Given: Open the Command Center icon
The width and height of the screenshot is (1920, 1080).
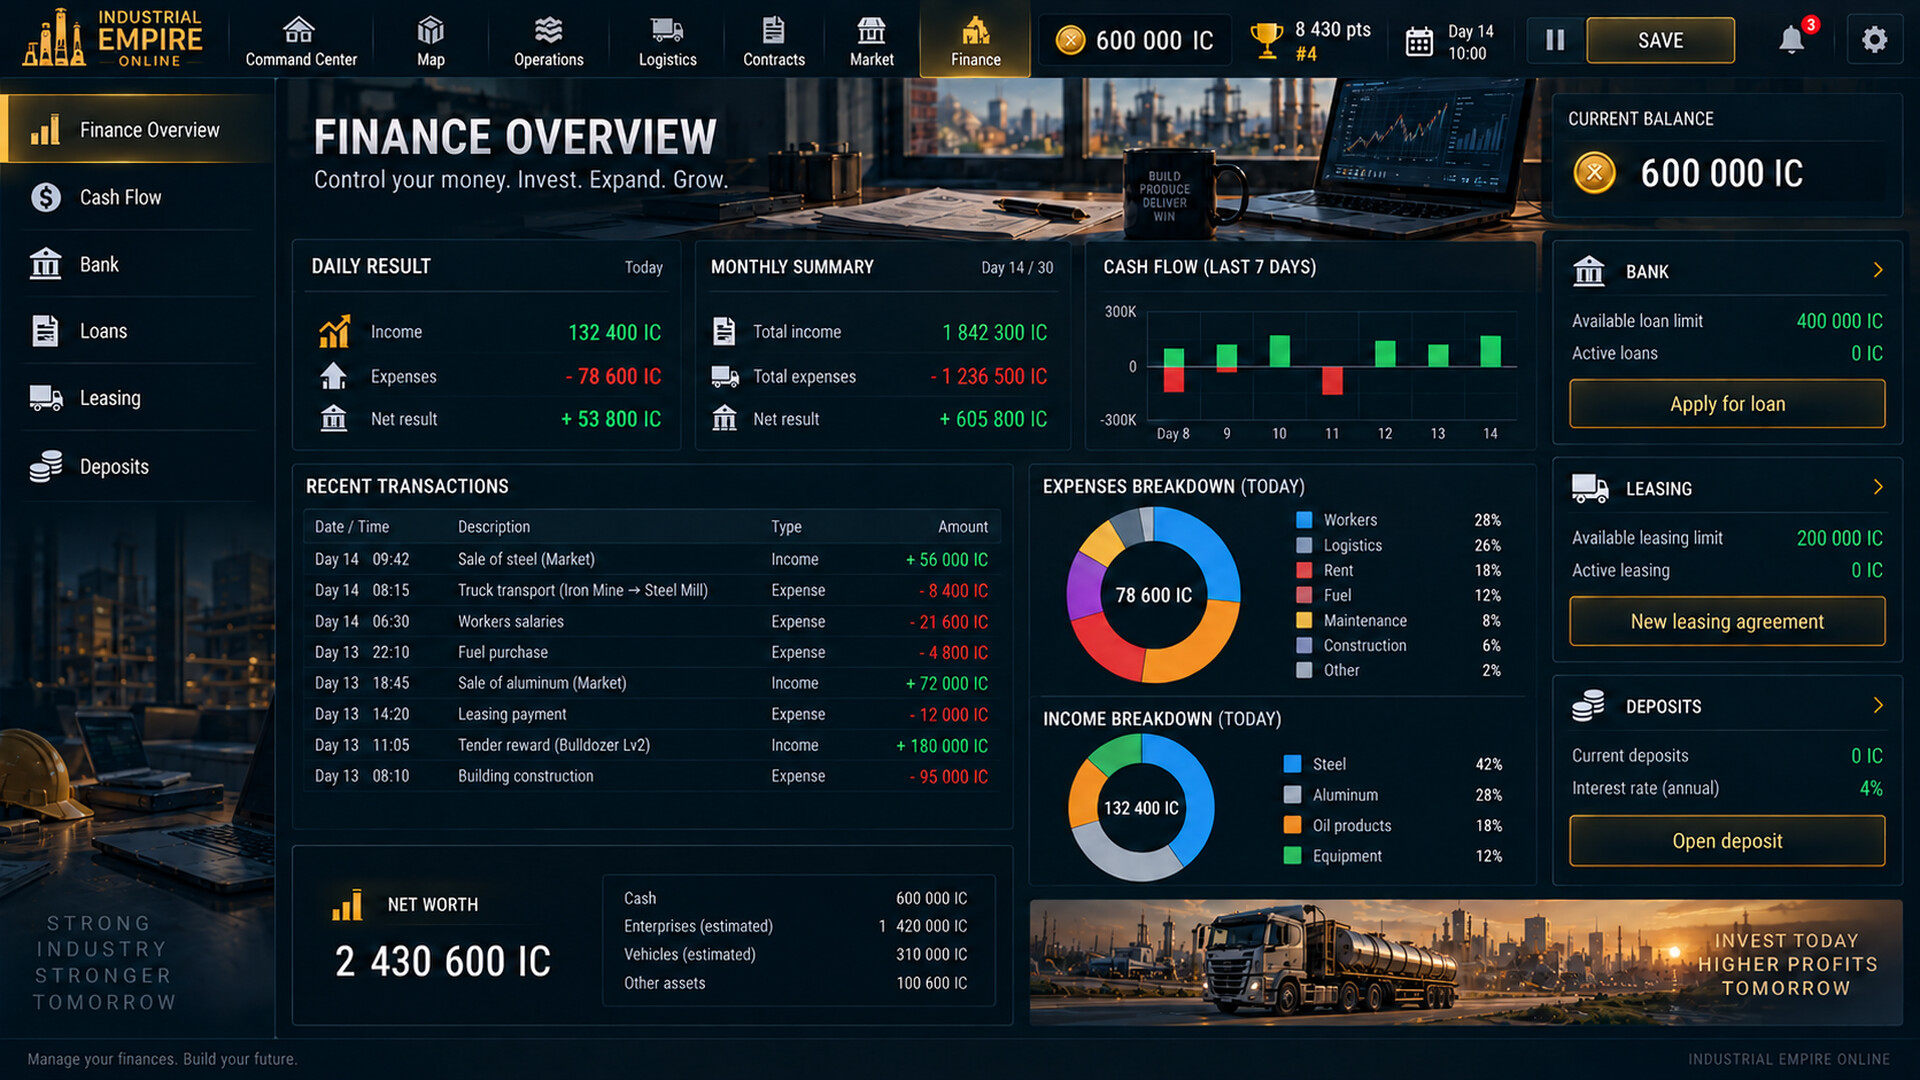Looking at the screenshot, I should pyautogui.click(x=299, y=30).
